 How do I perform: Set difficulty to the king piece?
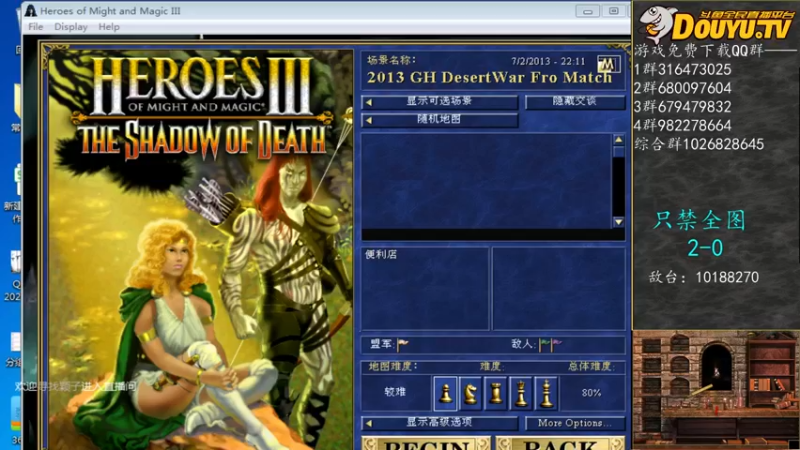pyautogui.click(x=546, y=393)
